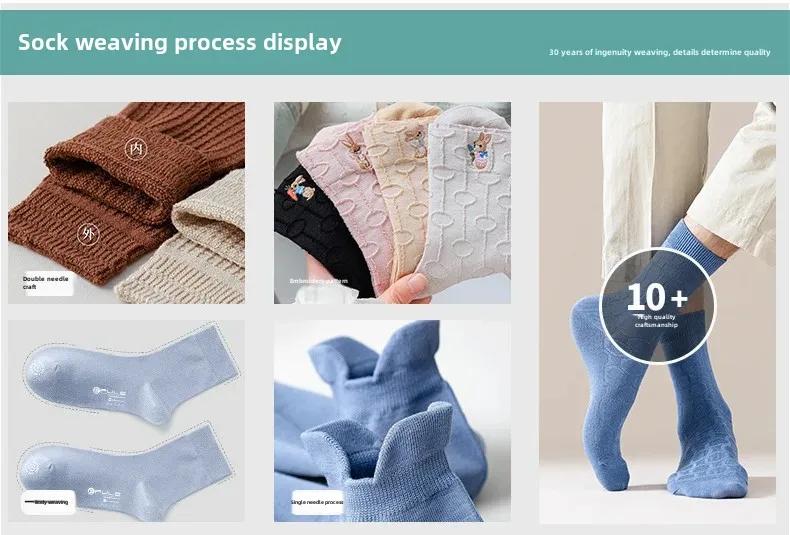Click the Single needle process label

pyautogui.click(x=317, y=502)
